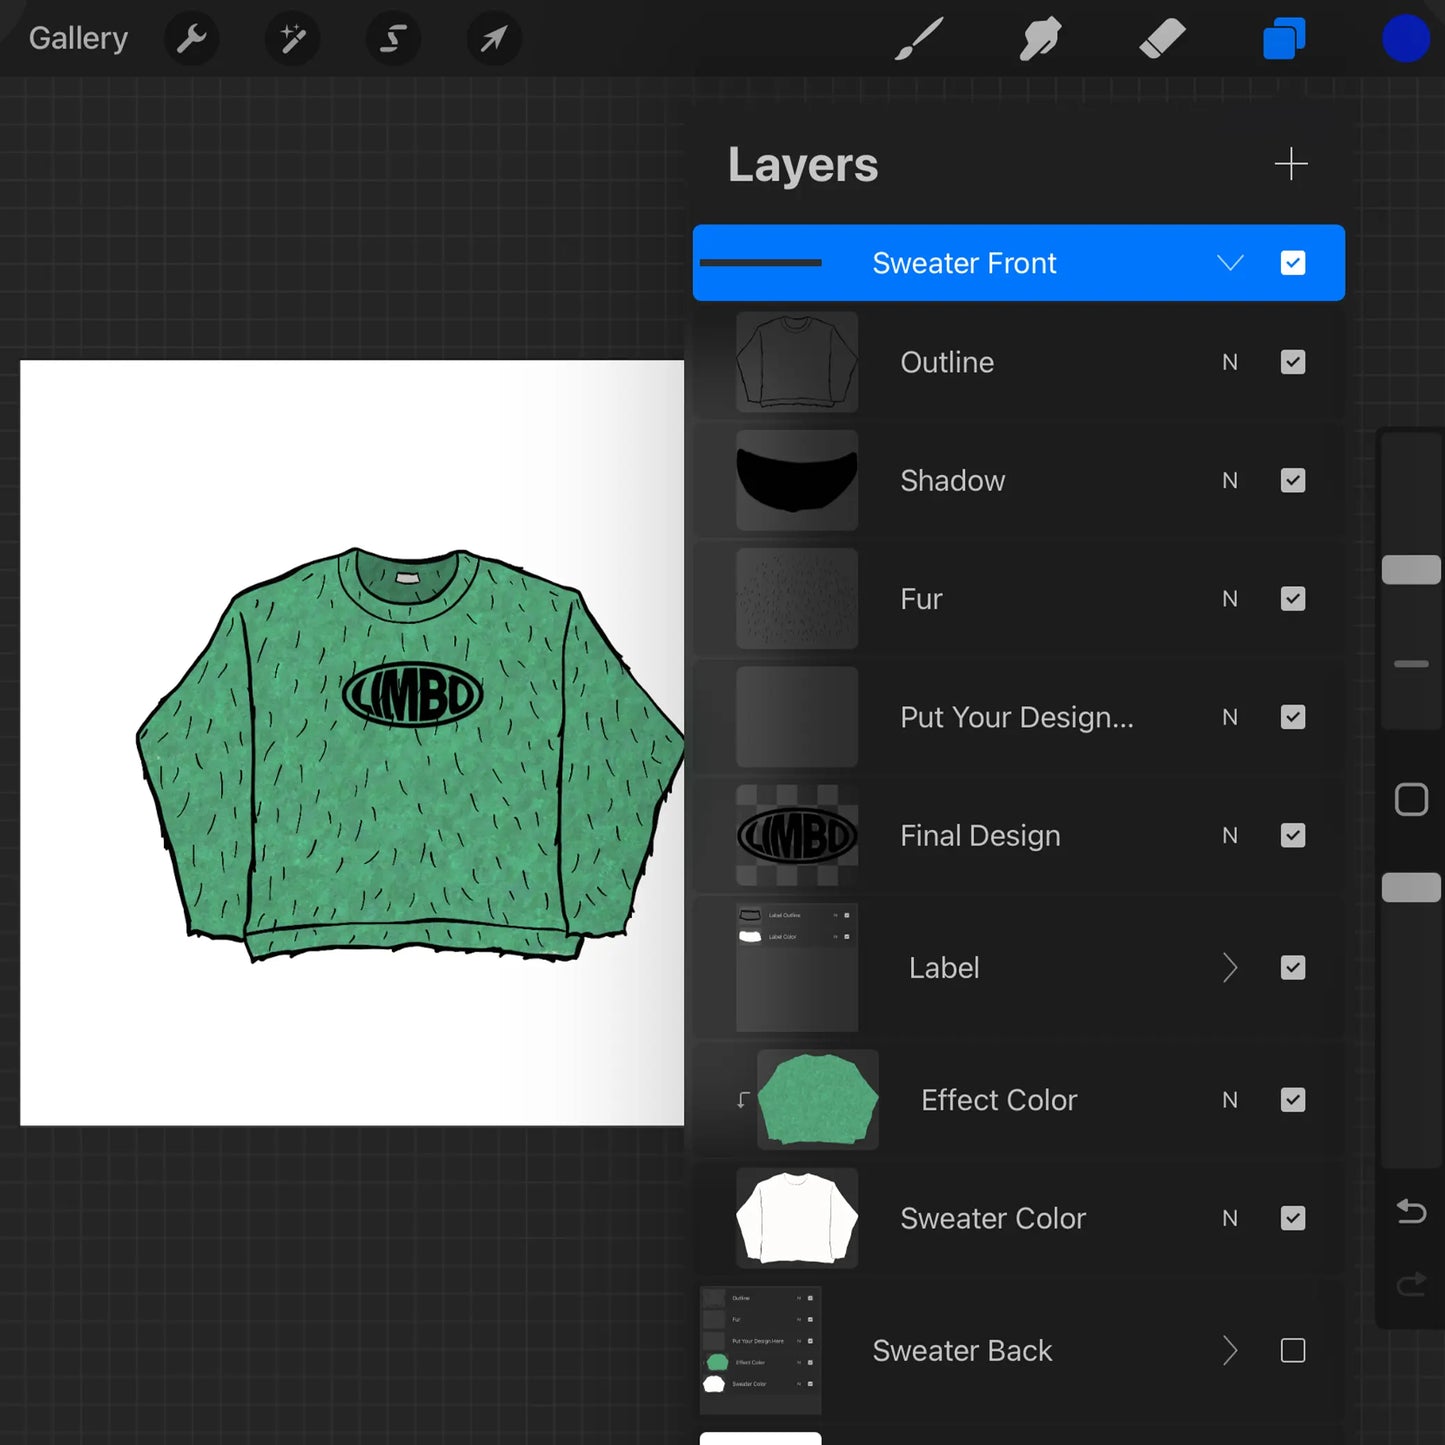Add a new layer with the plus button
Viewport: 1445px width, 1445px height.
pos(1291,163)
